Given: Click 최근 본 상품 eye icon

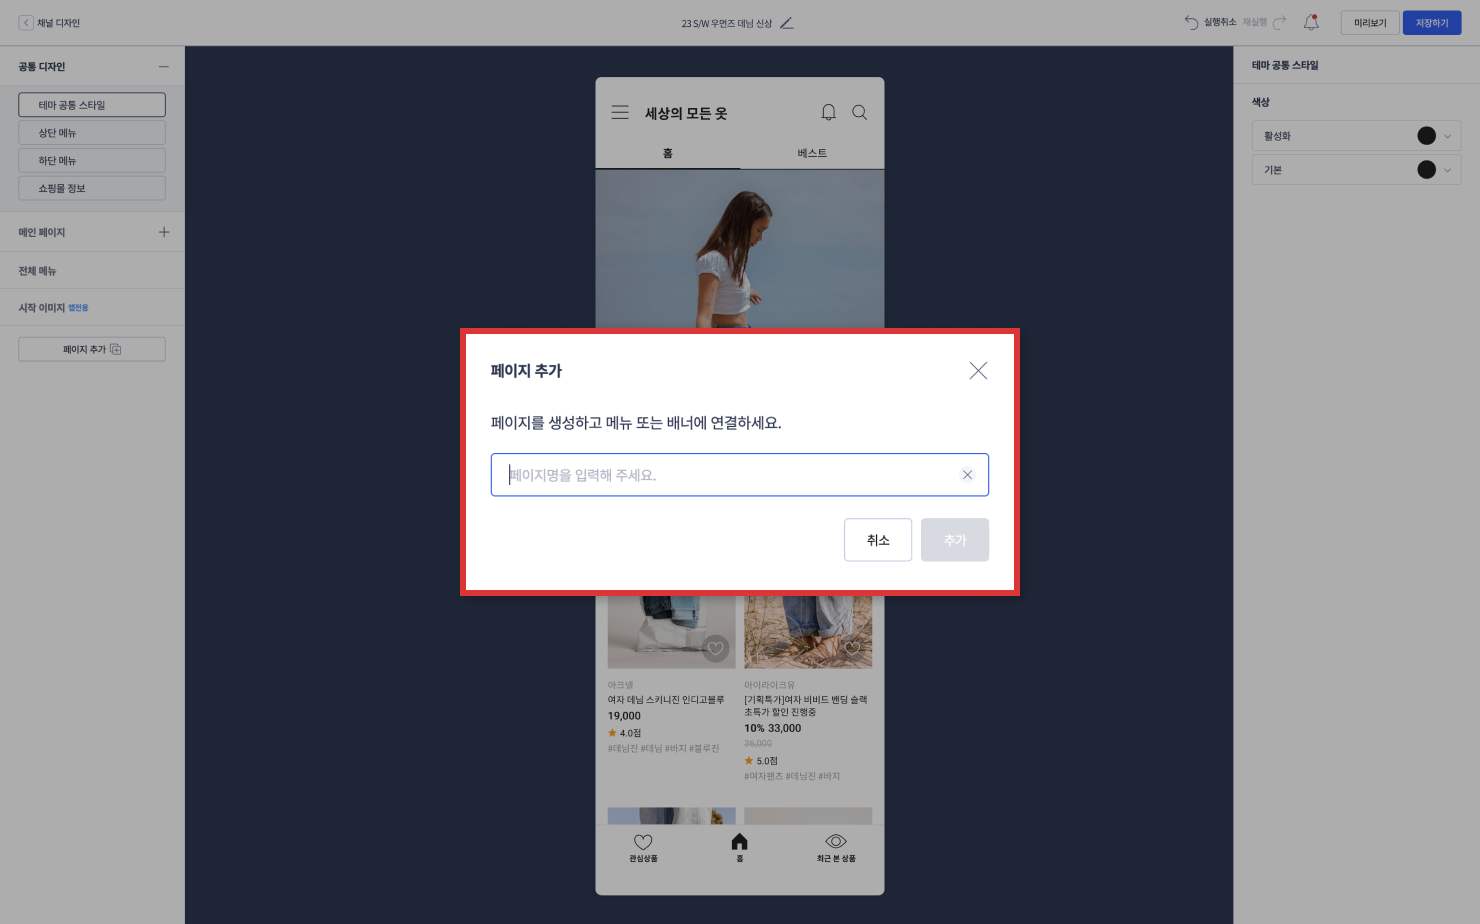Looking at the screenshot, I should (836, 841).
